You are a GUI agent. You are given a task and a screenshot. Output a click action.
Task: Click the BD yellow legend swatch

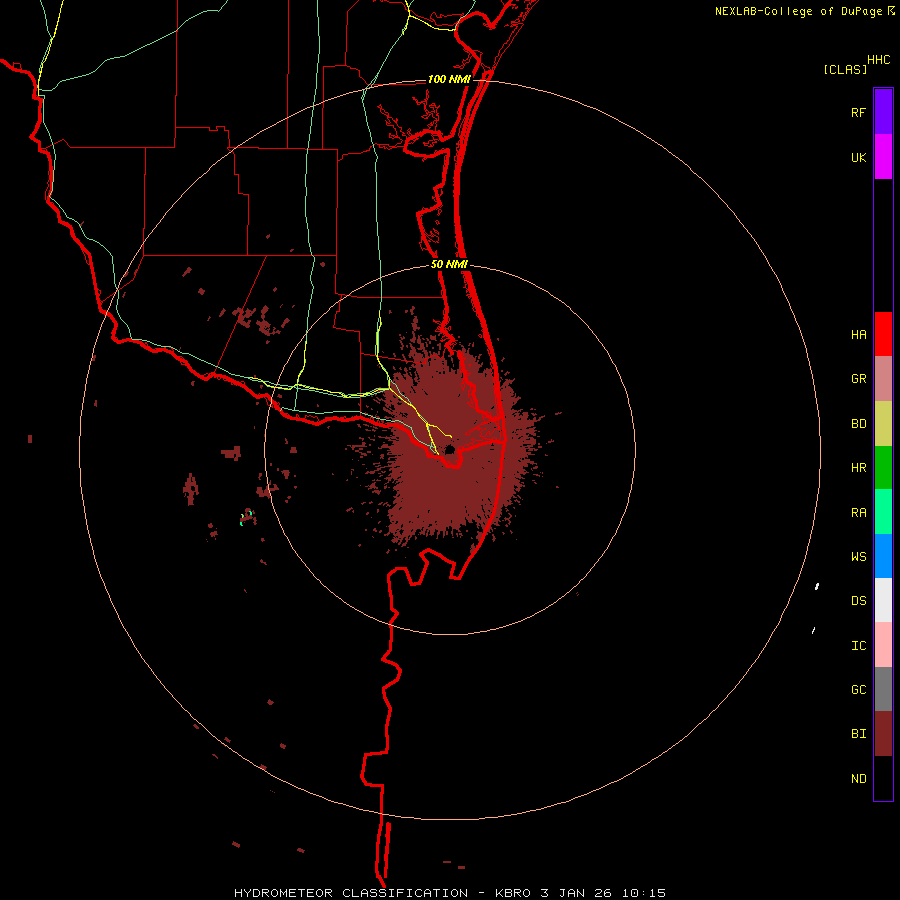click(x=883, y=423)
